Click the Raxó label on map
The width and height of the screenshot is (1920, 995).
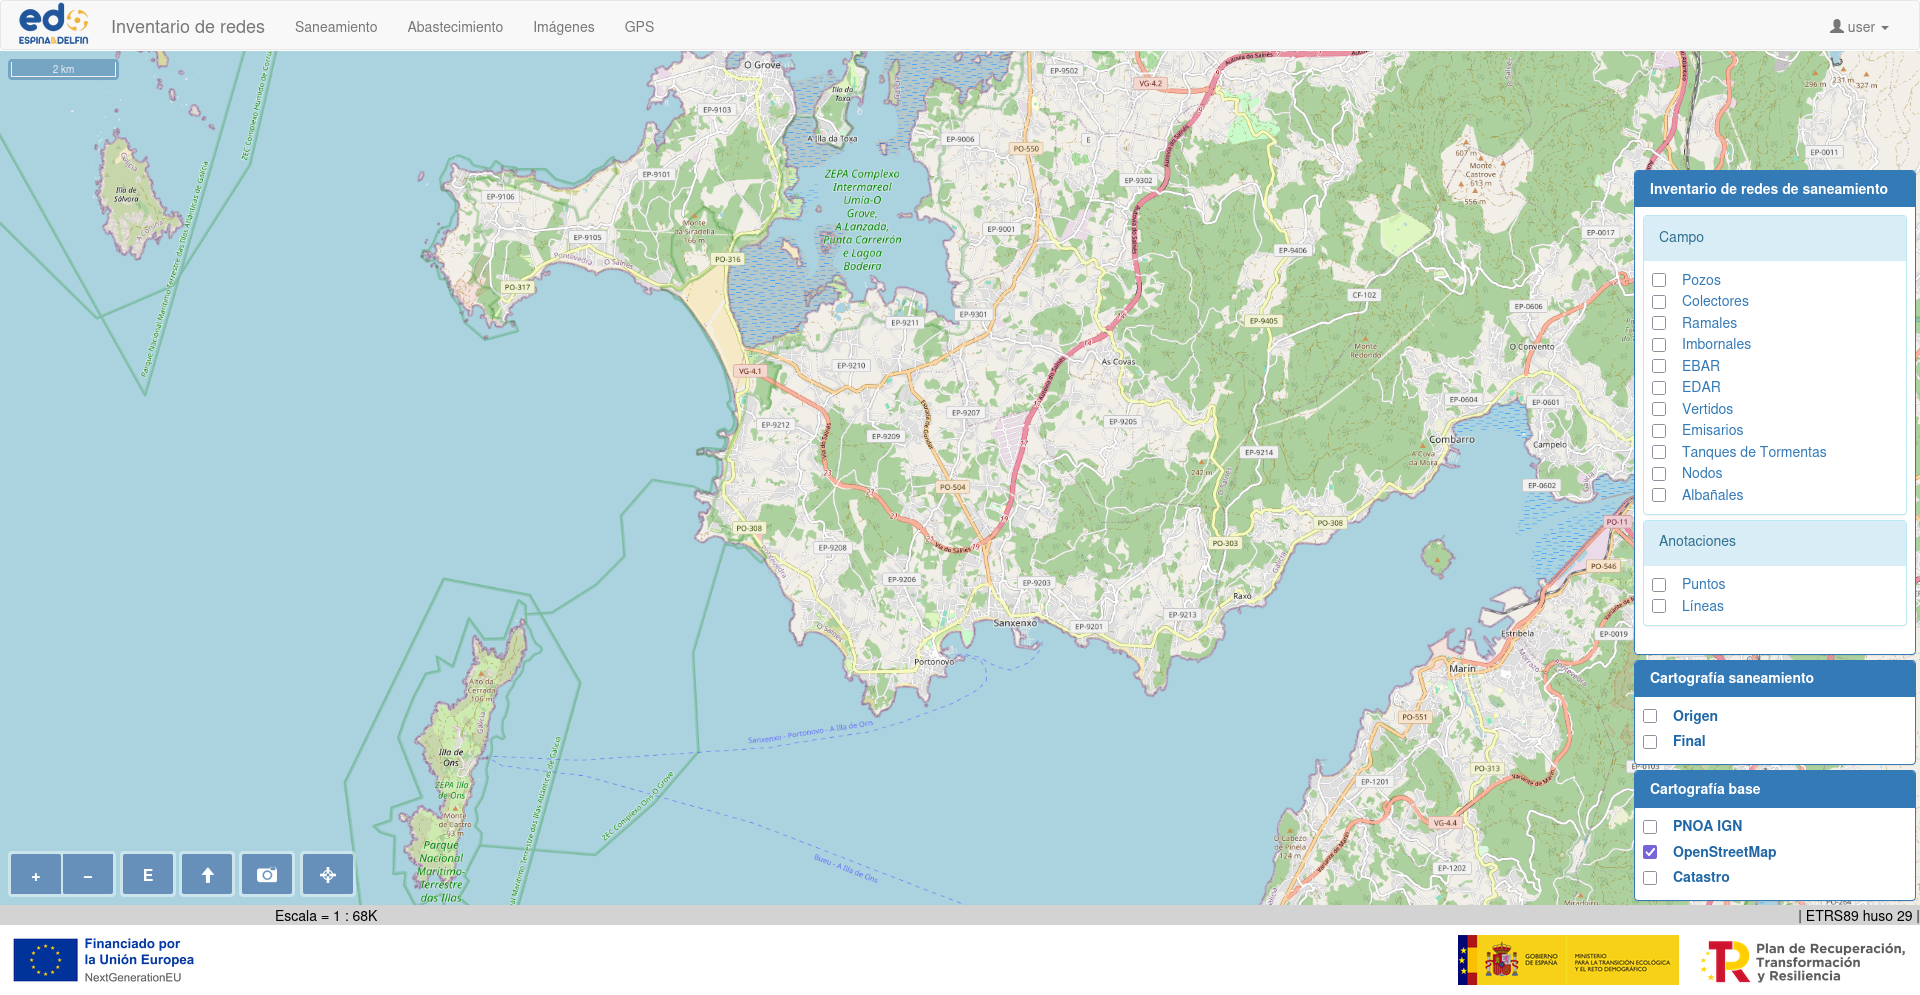[x=1242, y=596]
